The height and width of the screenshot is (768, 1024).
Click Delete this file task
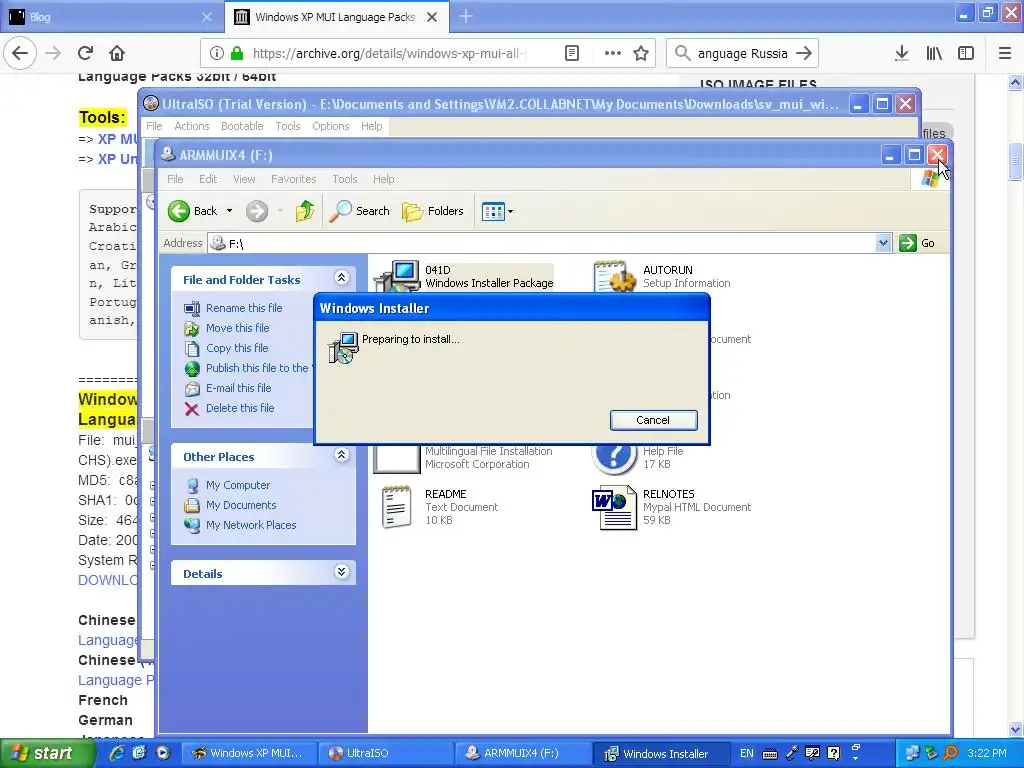point(240,408)
